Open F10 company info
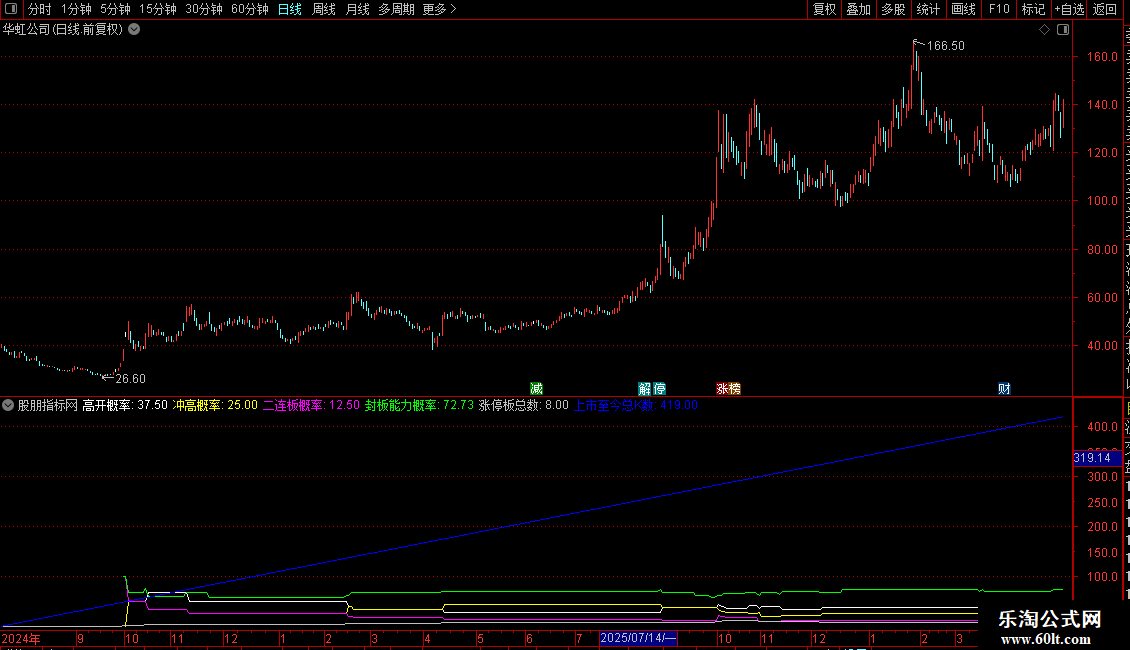 pos(999,9)
